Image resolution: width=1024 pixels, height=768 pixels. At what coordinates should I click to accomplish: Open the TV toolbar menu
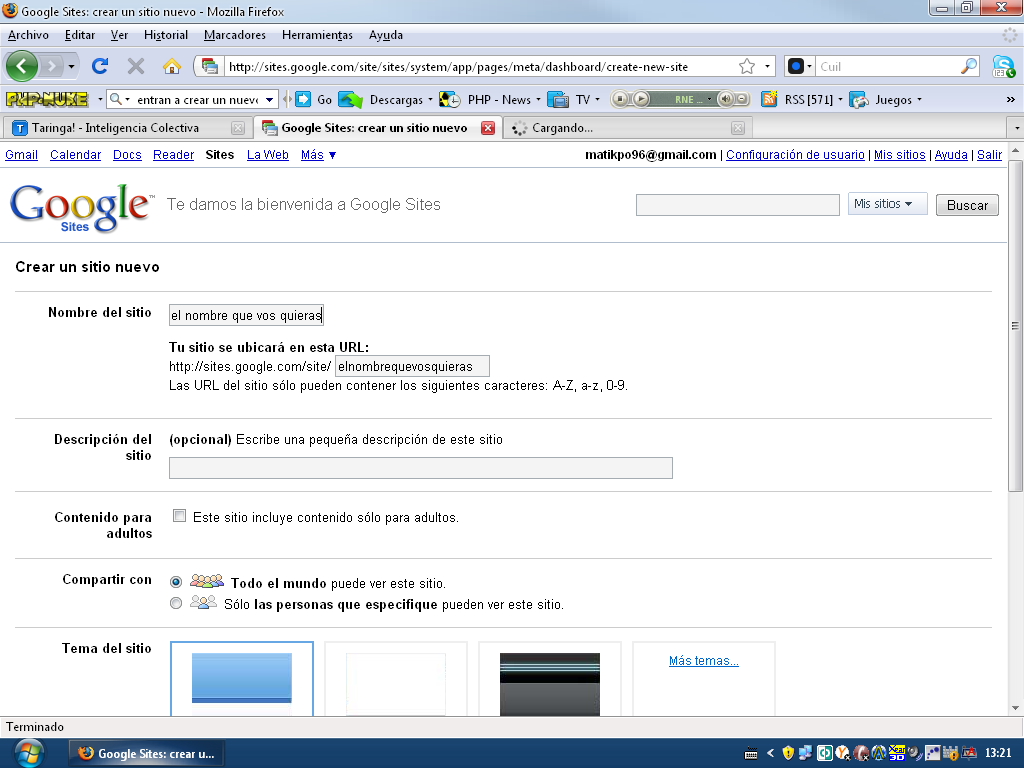click(573, 99)
